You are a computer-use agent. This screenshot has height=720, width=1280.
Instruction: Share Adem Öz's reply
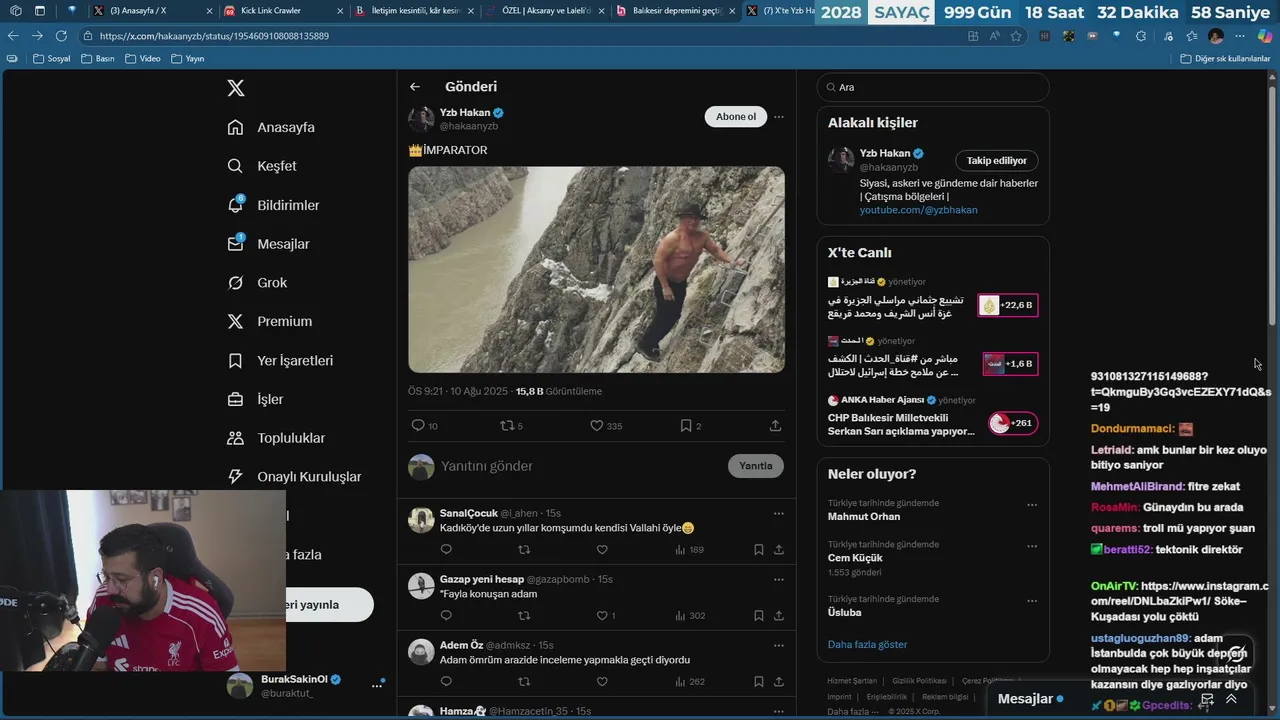tap(778, 681)
